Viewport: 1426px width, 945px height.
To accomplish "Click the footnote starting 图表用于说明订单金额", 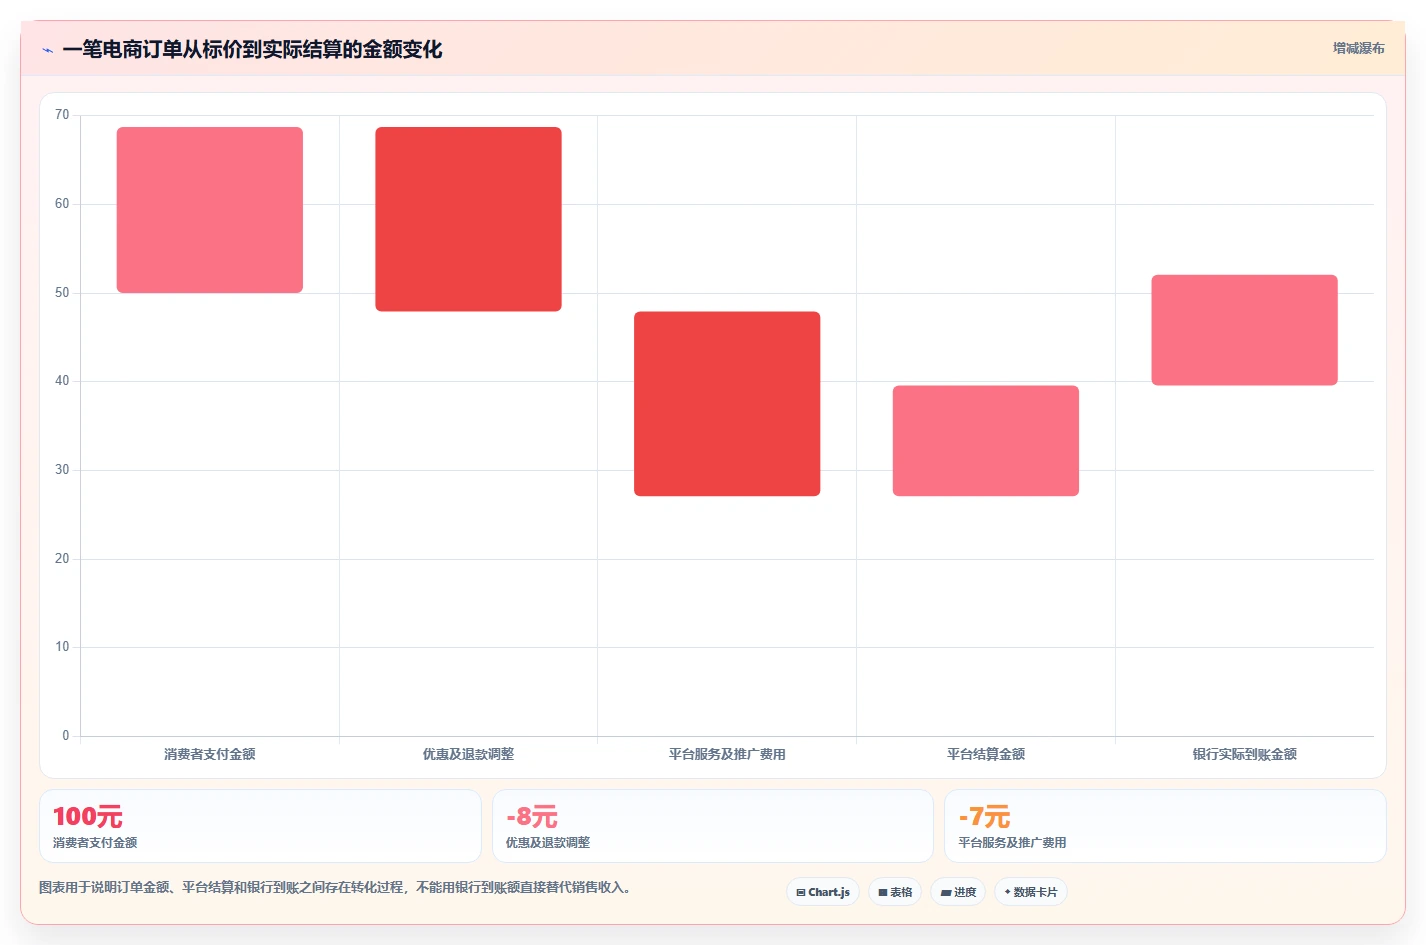I will 335,887.
